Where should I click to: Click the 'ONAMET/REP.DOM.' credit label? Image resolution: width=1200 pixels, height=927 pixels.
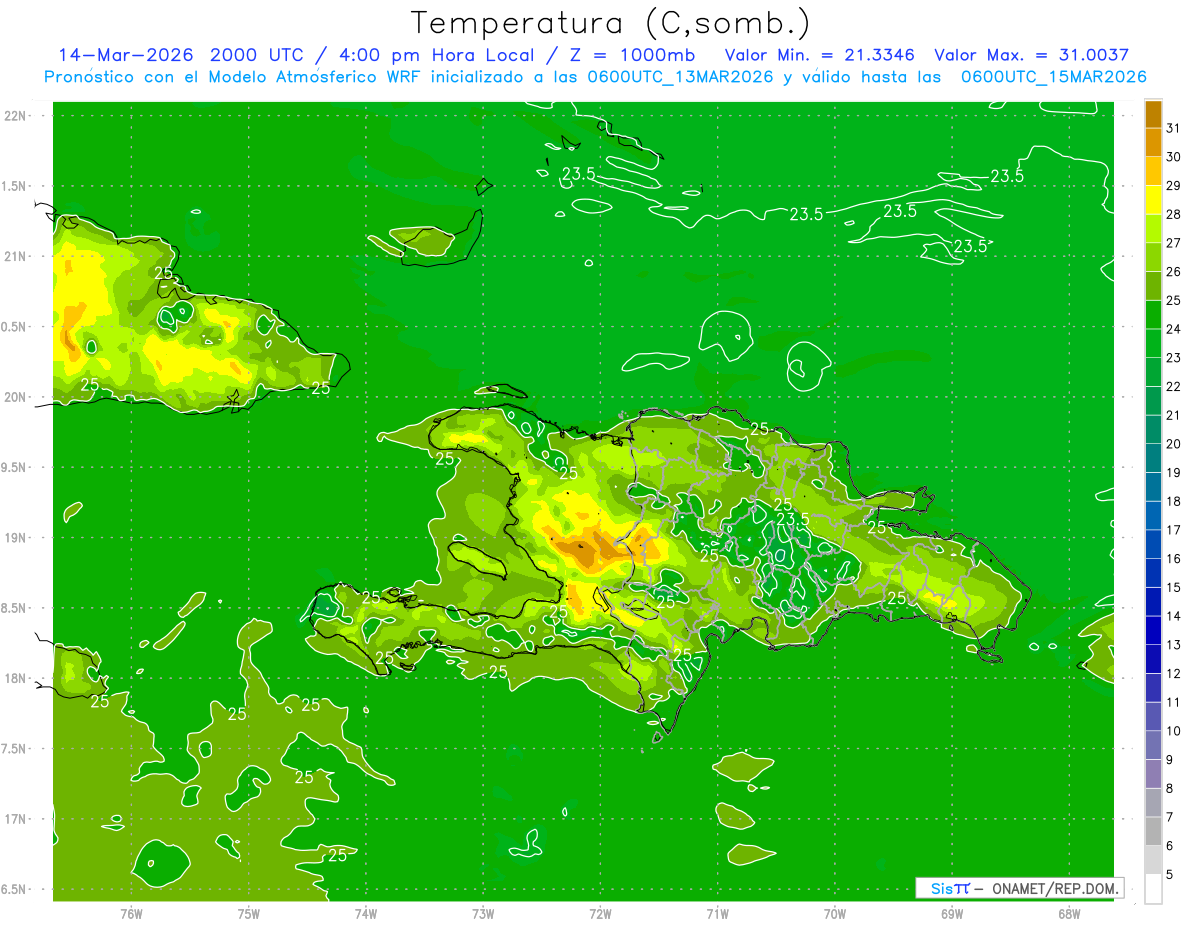point(1054,888)
